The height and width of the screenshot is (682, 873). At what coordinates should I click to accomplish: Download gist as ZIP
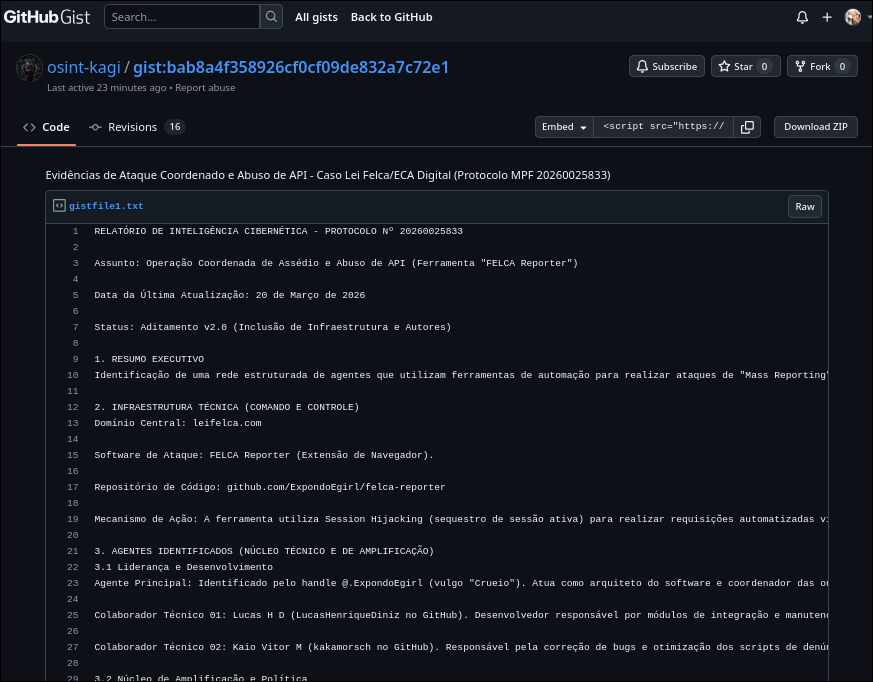coord(816,127)
